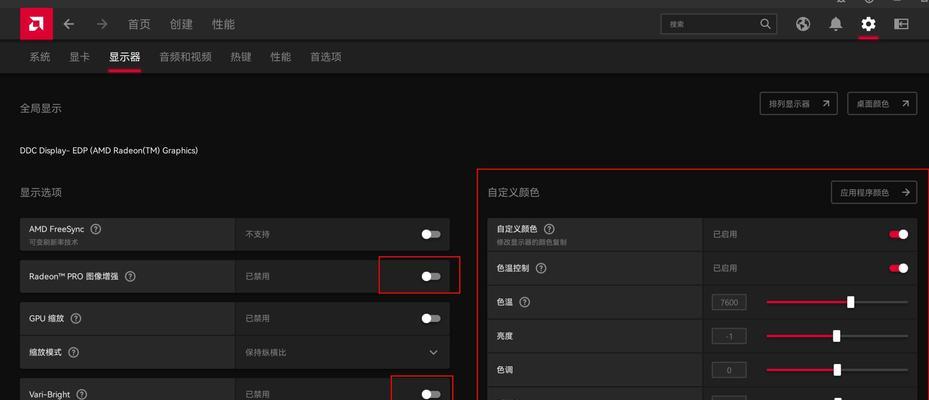
Task: Open the 创建 tab
Action: (181, 24)
